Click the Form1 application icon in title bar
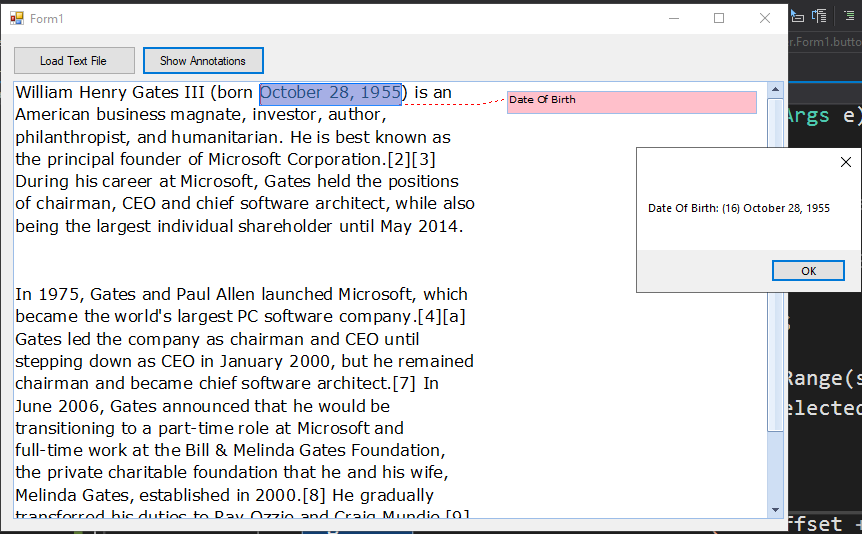 [17, 18]
